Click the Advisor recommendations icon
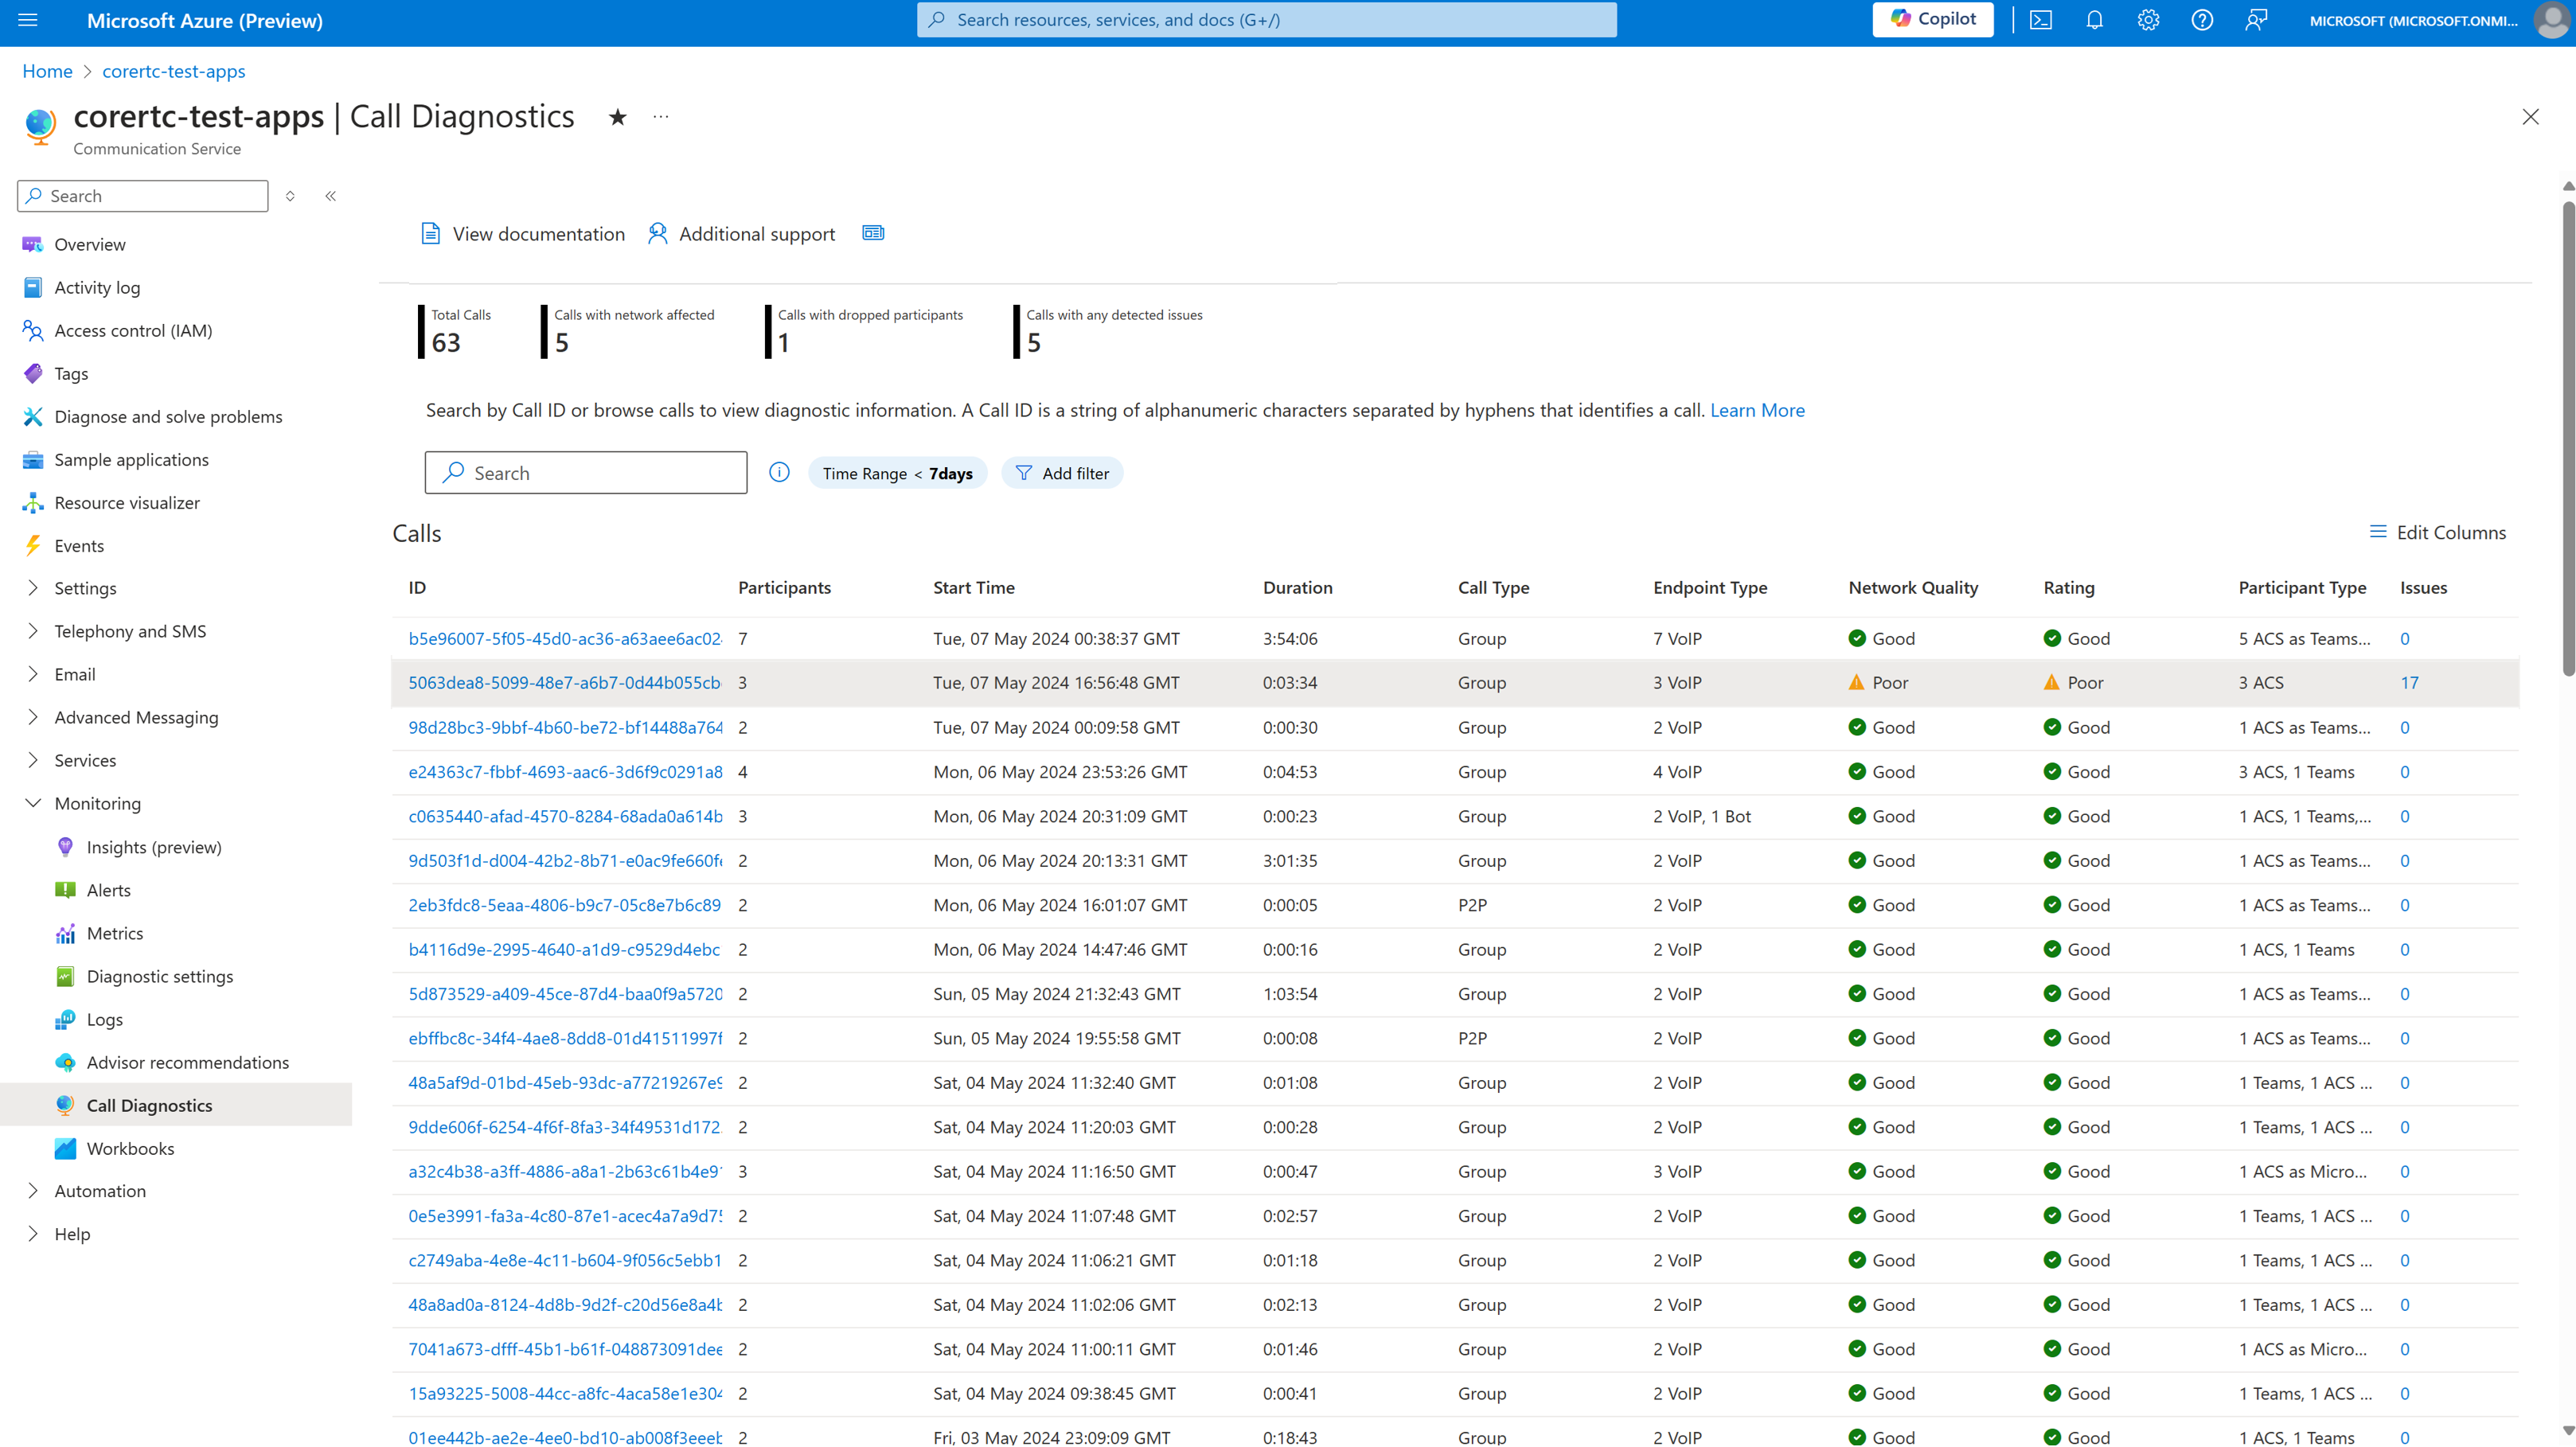This screenshot has height=1447, width=2576. (x=65, y=1061)
